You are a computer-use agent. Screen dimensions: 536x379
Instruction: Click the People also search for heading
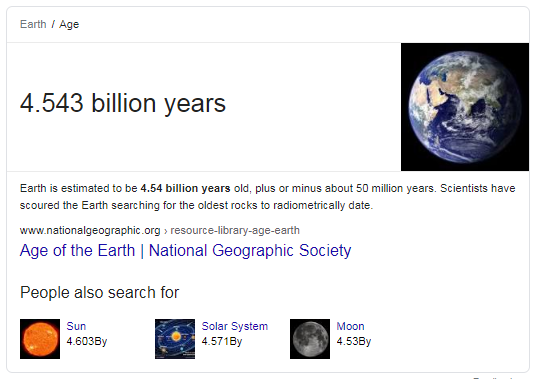pyautogui.click(x=99, y=293)
